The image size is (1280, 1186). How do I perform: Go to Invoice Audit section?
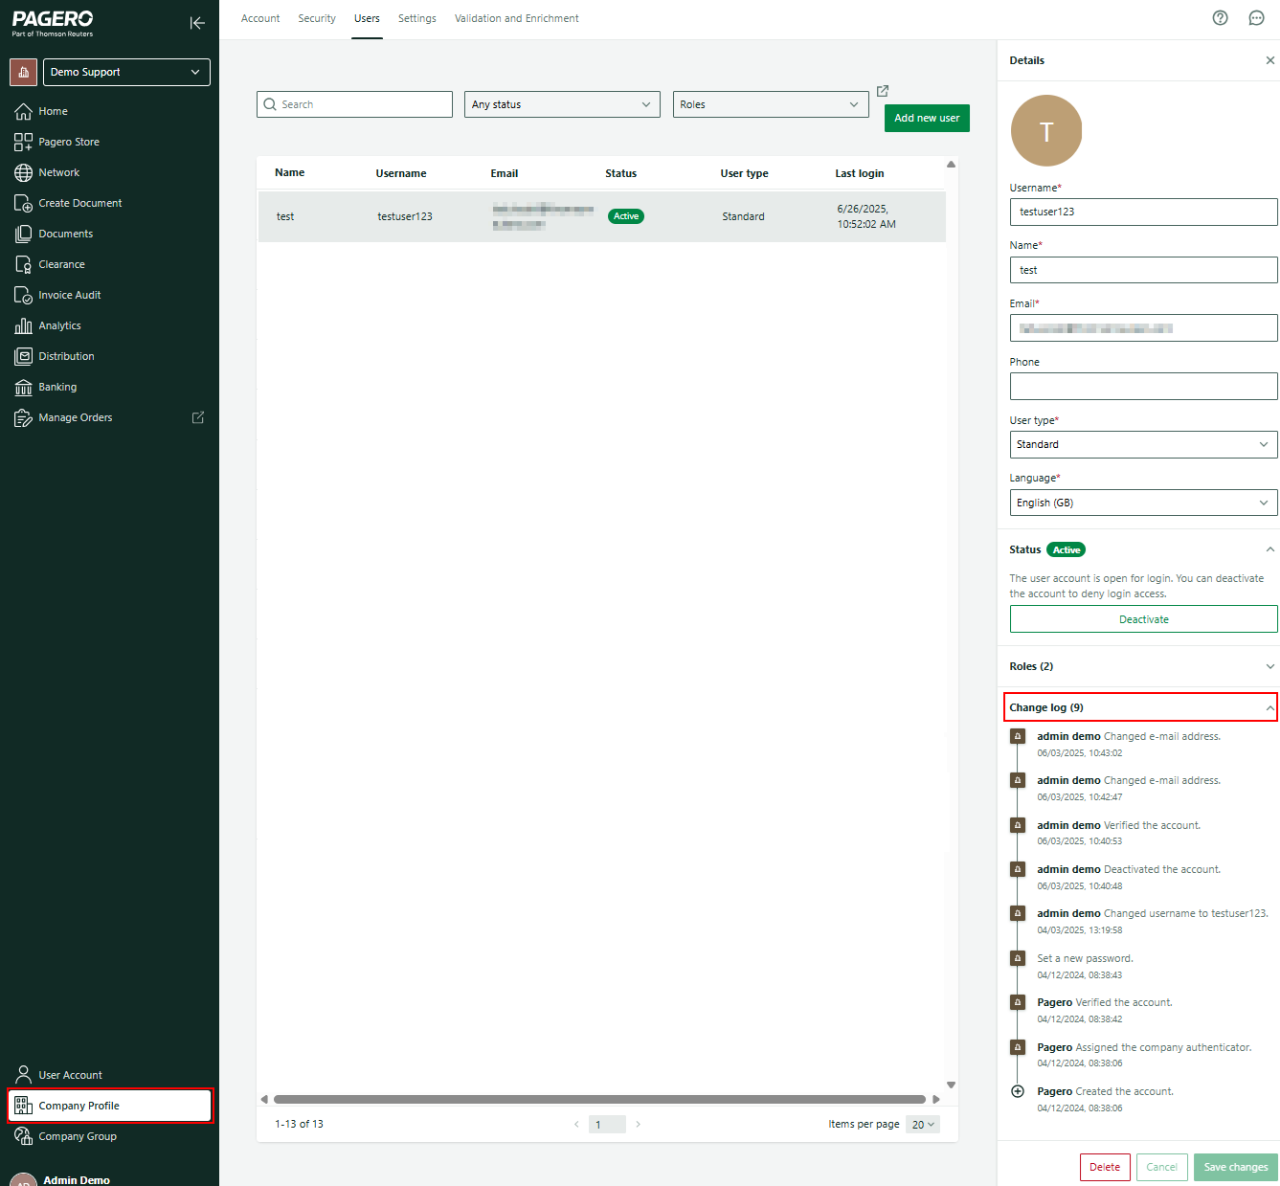pos(69,295)
